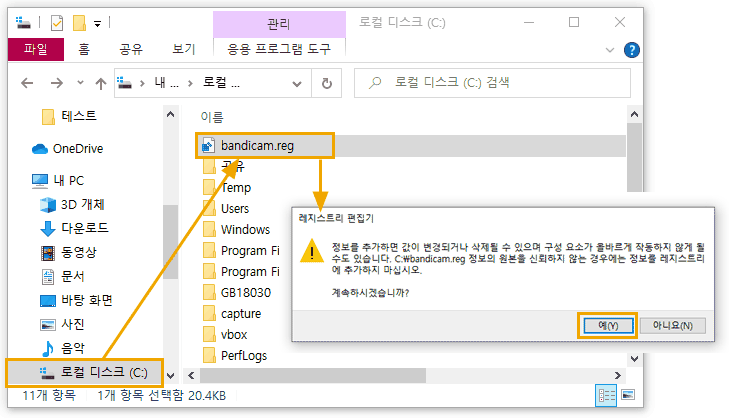Viewport: 730px width, 418px height.
Task: Select OneDrive in the navigation pane
Action: coord(77,149)
